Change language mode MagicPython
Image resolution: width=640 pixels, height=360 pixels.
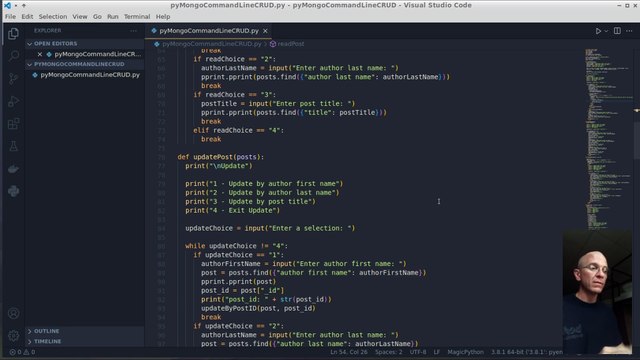click(x=465, y=352)
